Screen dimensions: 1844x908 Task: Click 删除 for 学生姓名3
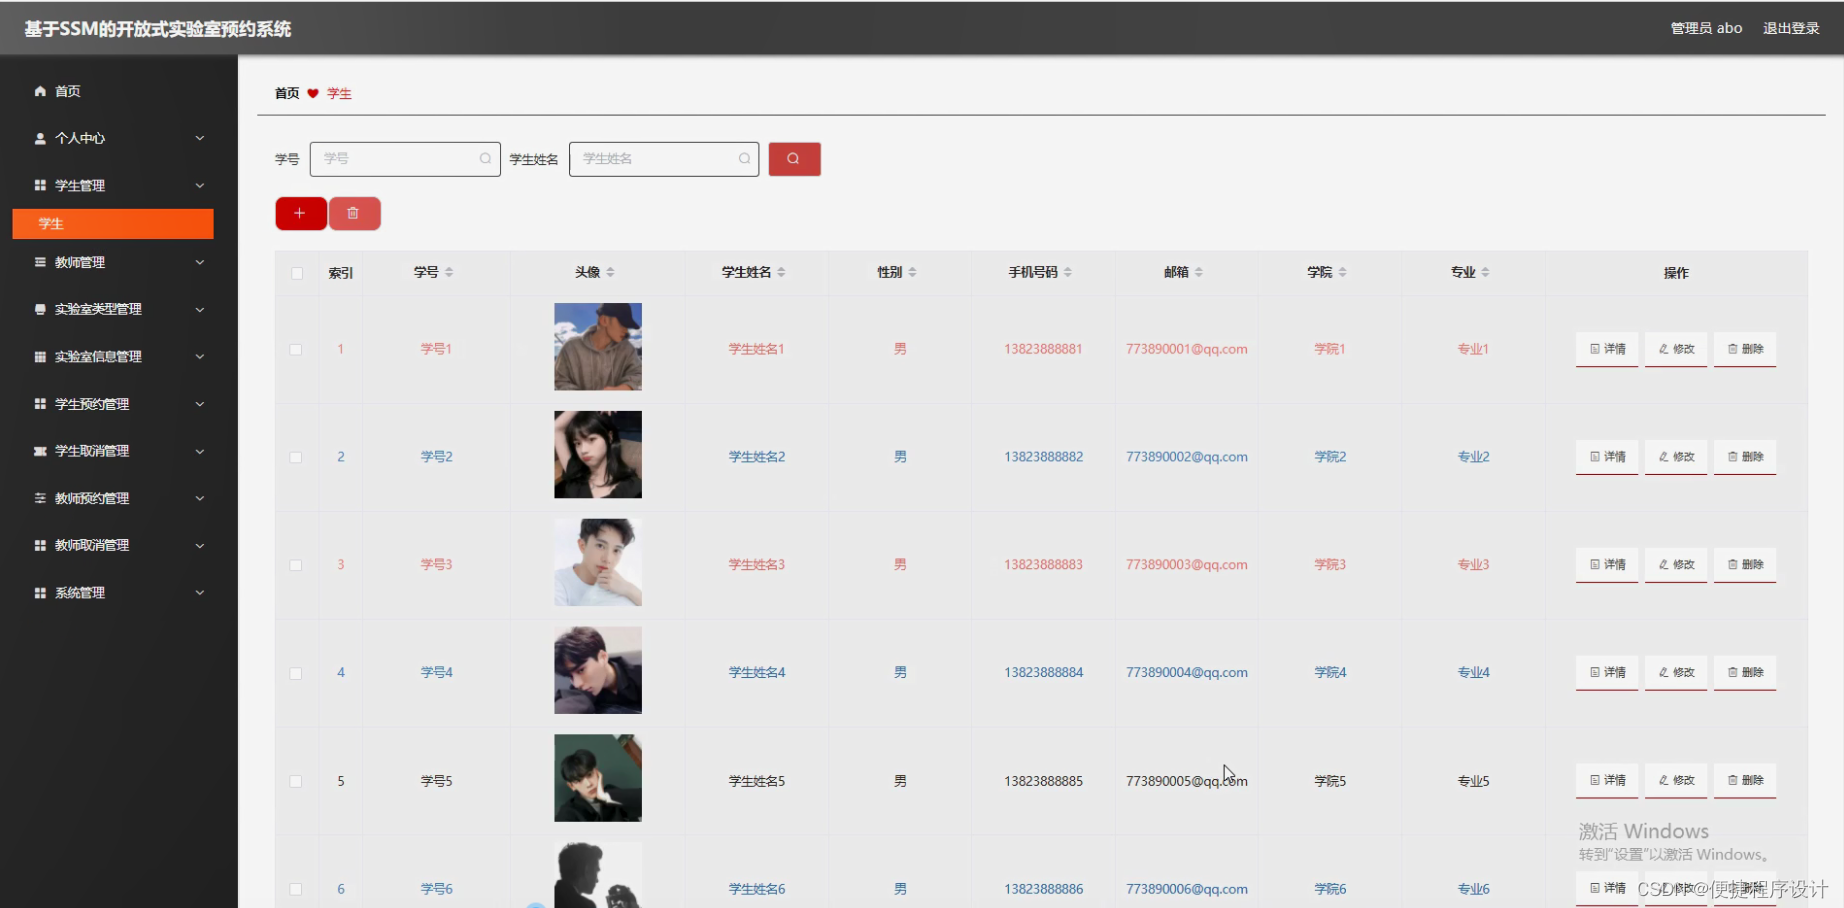(x=1745, y=565)
